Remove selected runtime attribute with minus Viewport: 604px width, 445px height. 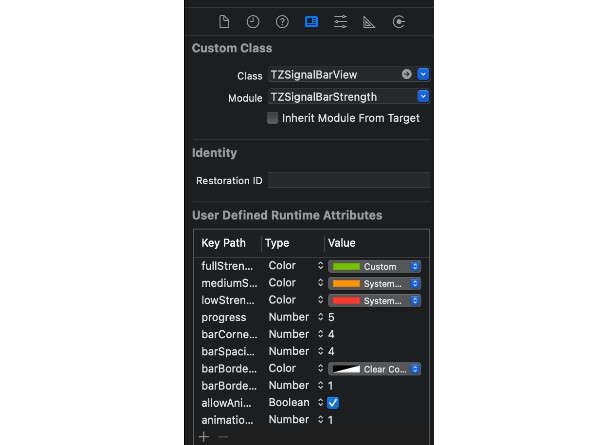[223, 437]
